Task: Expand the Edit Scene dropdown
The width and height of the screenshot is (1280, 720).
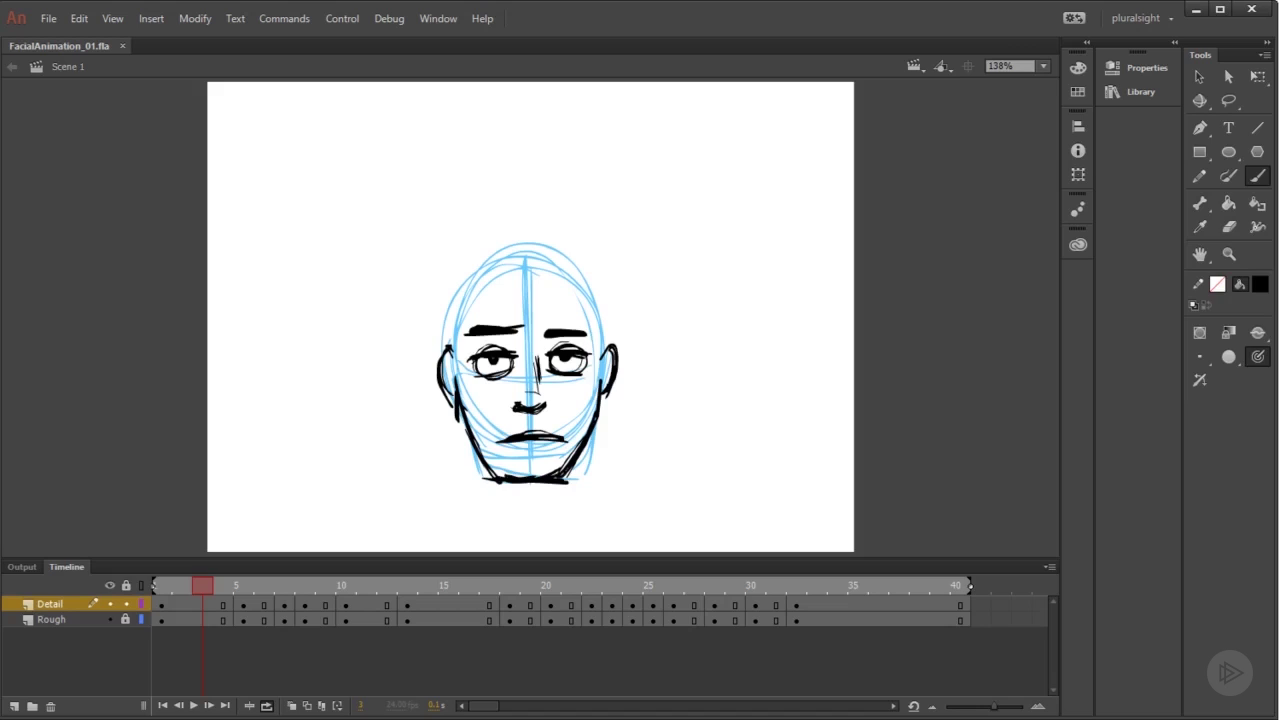Action: point(914,66)
